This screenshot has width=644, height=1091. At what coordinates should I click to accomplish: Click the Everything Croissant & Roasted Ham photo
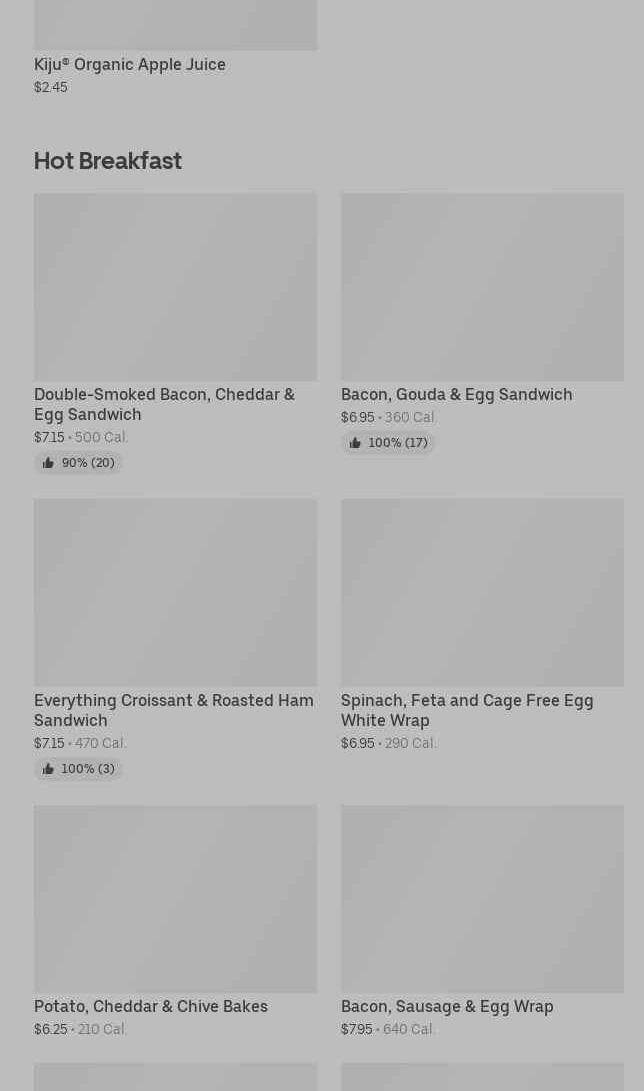[175, 593]
